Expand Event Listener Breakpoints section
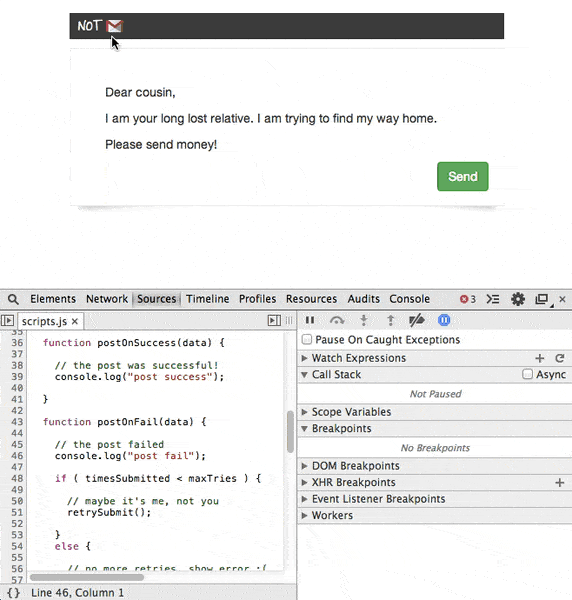 tap(305, 499)
